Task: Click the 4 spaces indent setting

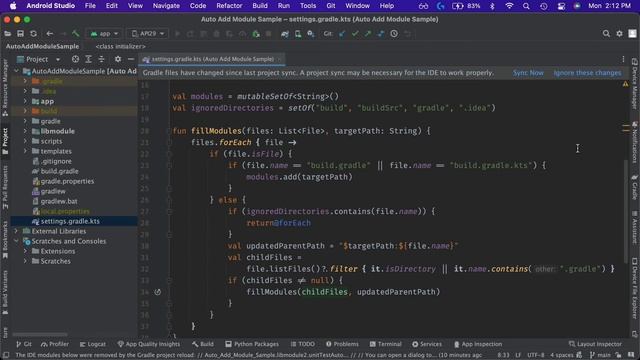Action: pyautogui.click(x=562, y=355)
